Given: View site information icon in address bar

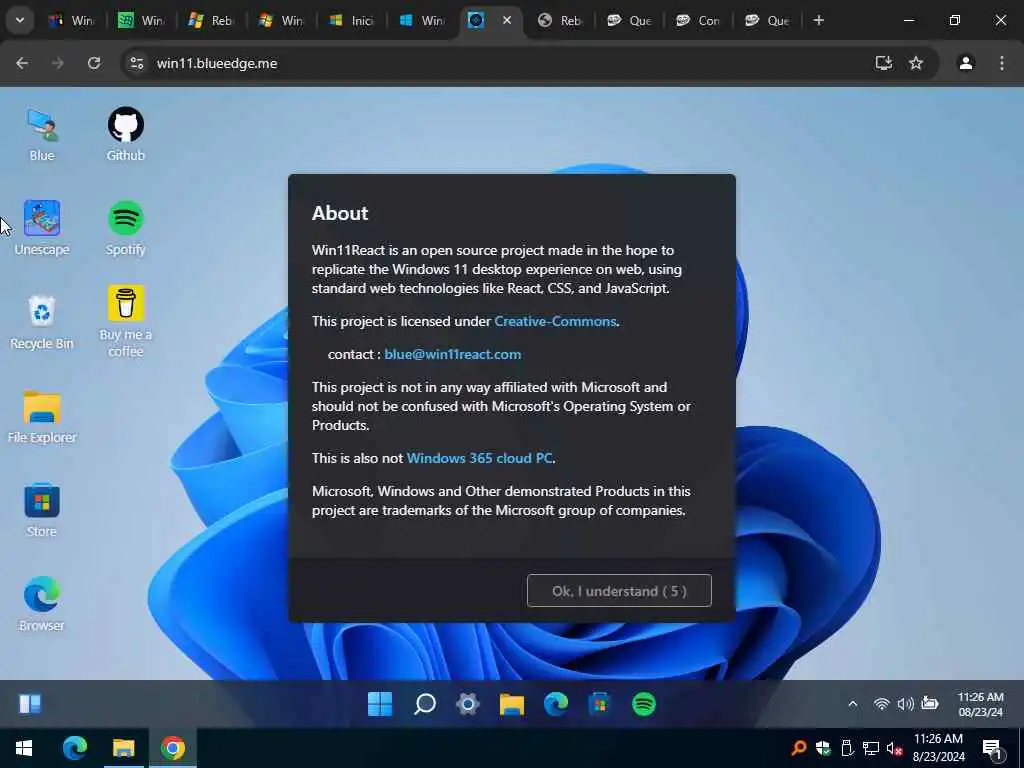Looking at the screenshot, I should click(136, 63).
